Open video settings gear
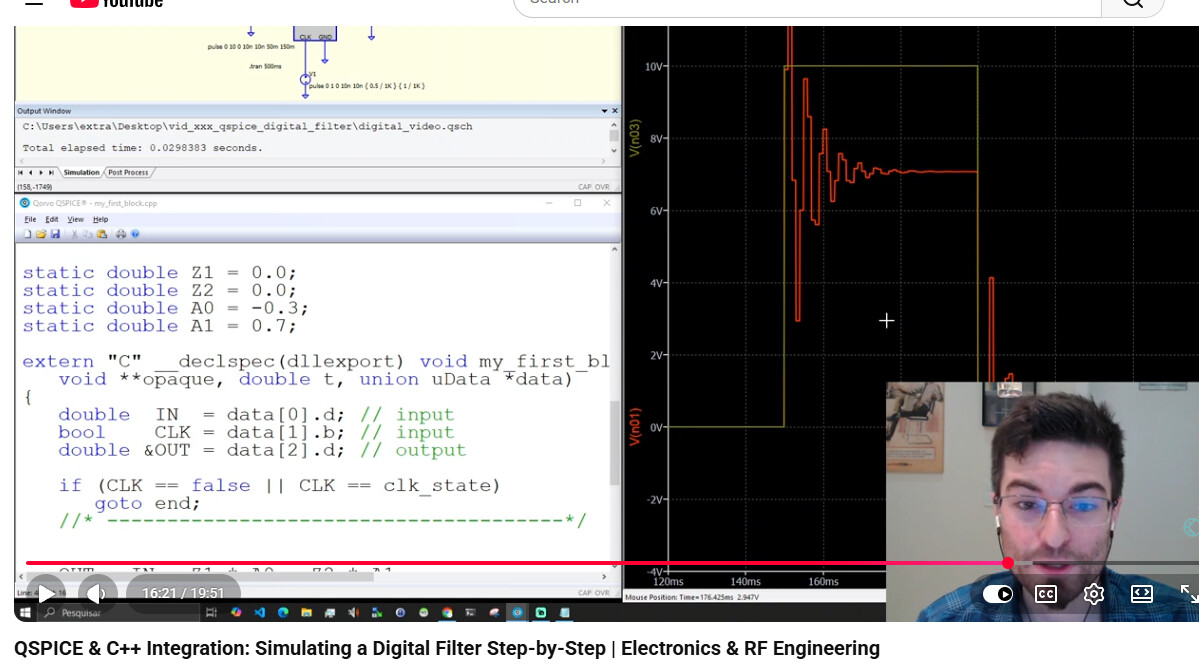The width and height of the screenshot is (1199, 666). point(1093,594)
